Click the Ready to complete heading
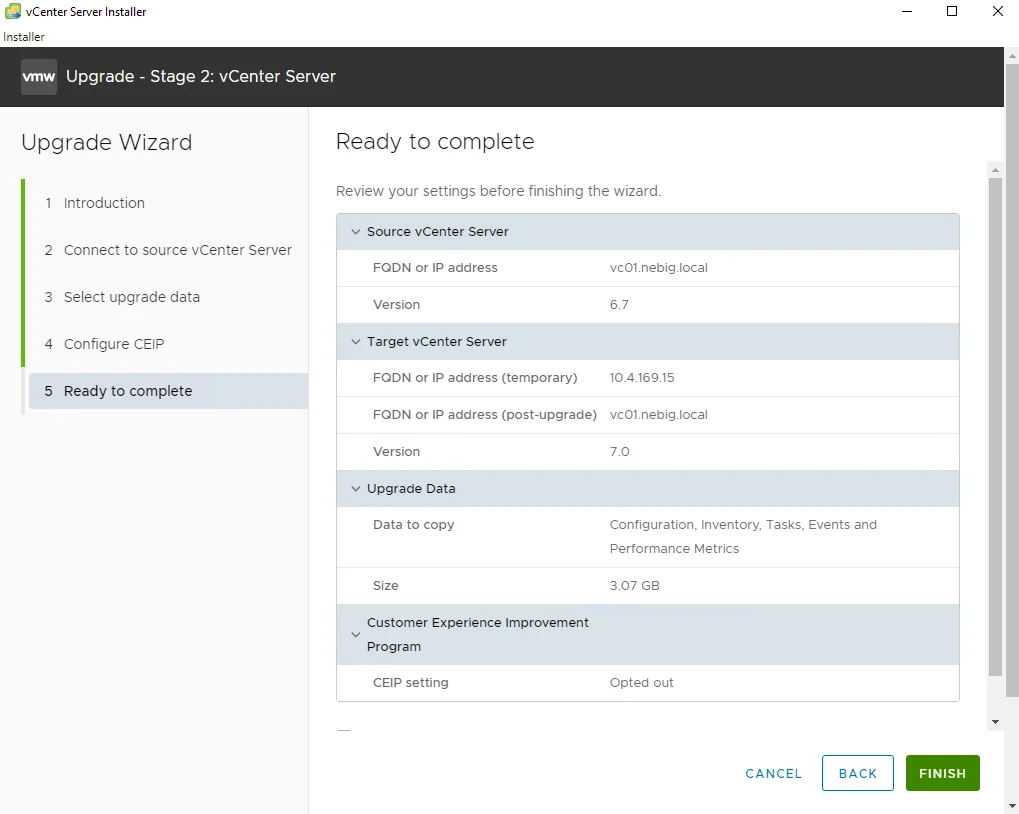 [x=435, y=142]
